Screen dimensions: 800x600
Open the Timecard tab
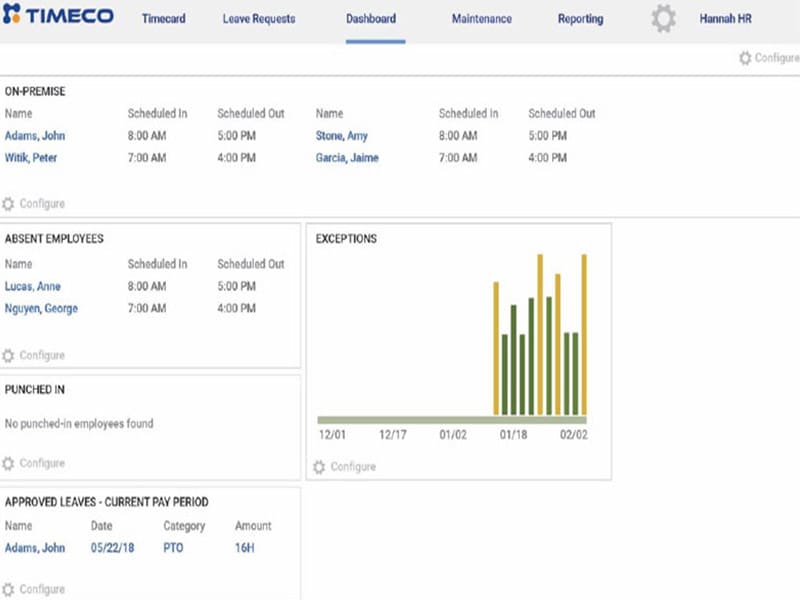163,19
